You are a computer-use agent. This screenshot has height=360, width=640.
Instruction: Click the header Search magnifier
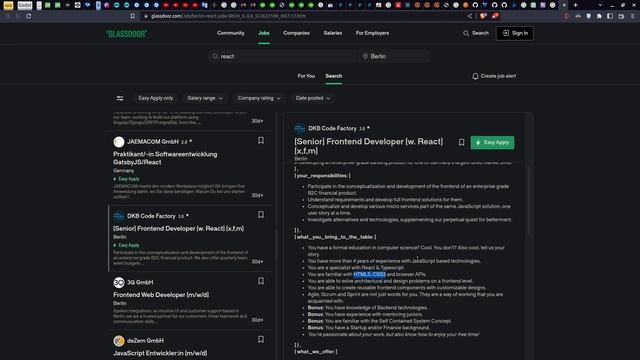coord(466,33)
